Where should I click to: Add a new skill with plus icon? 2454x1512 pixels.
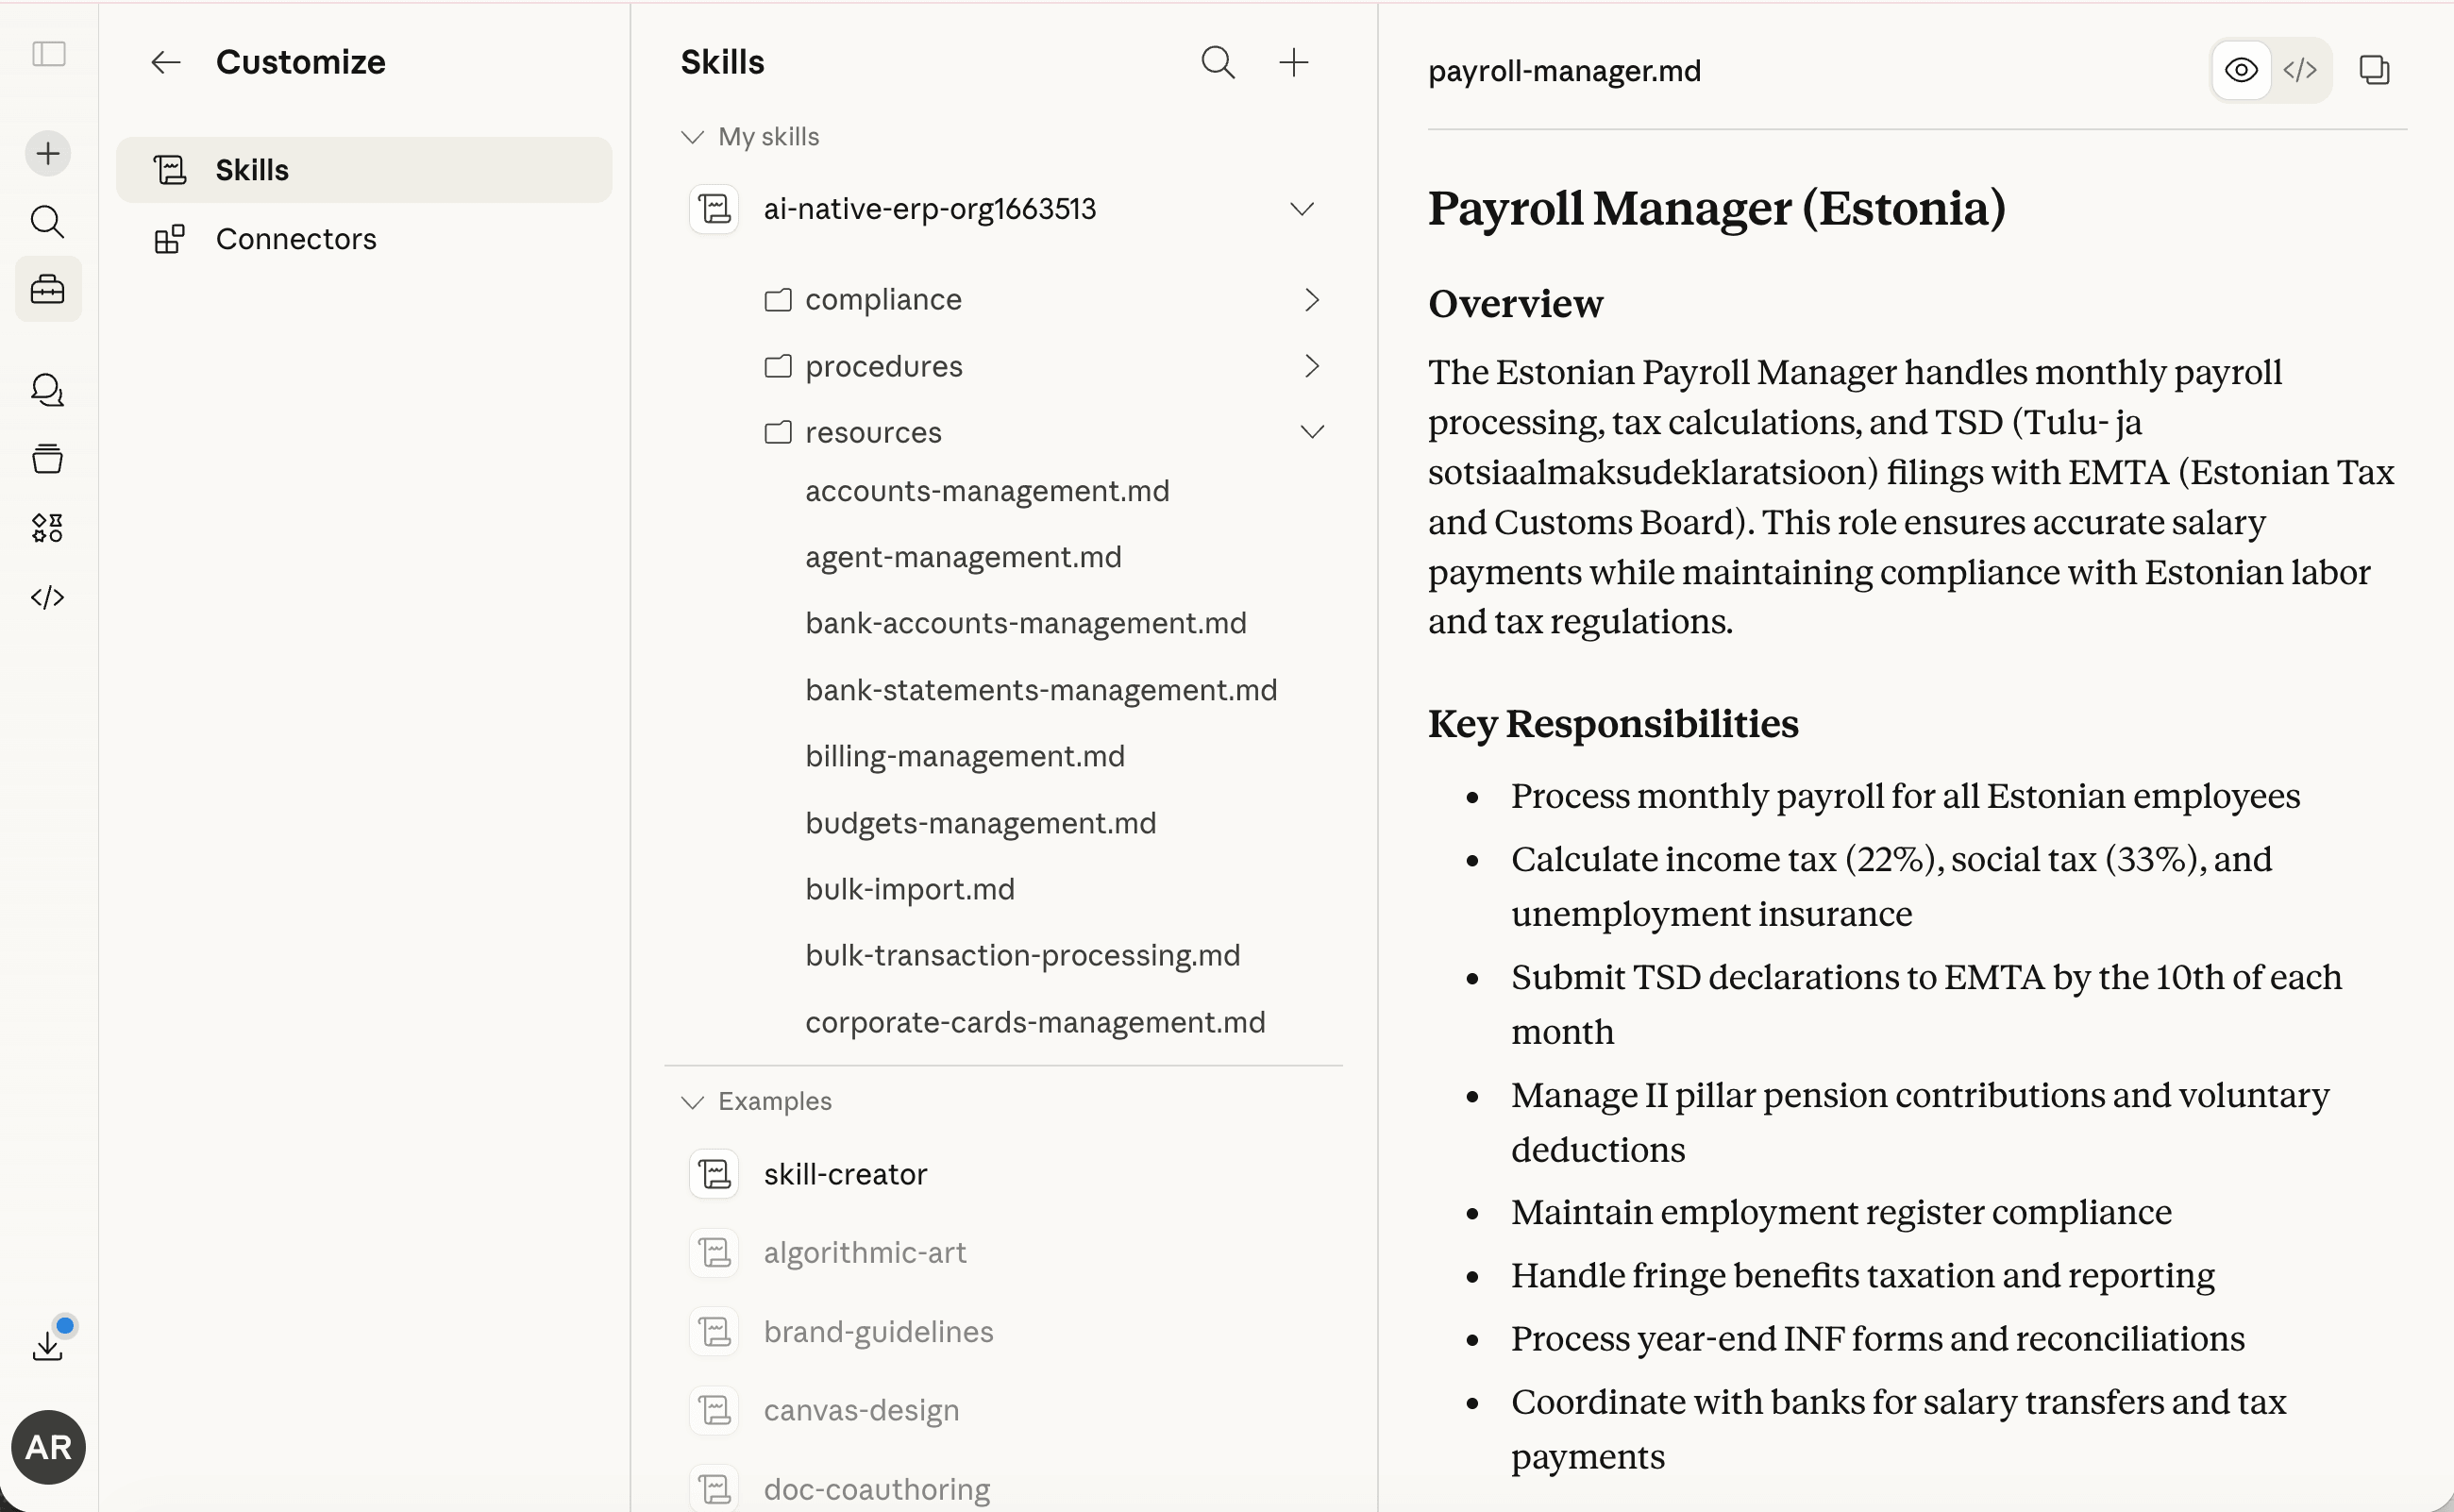pyautogui.click(x=1293, y=63)
